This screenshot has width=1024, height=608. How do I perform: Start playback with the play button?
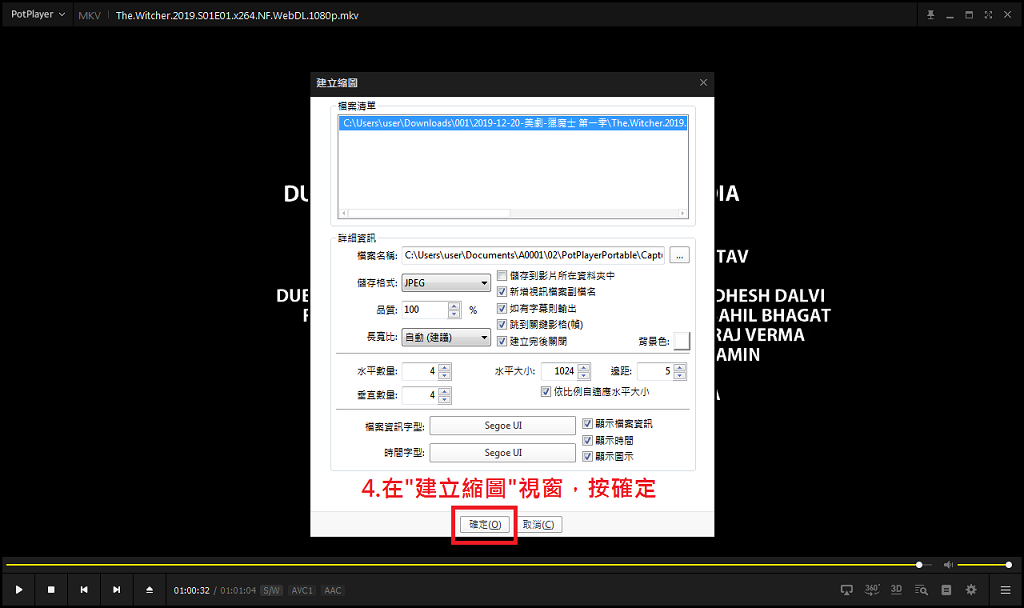coord(19,590)
